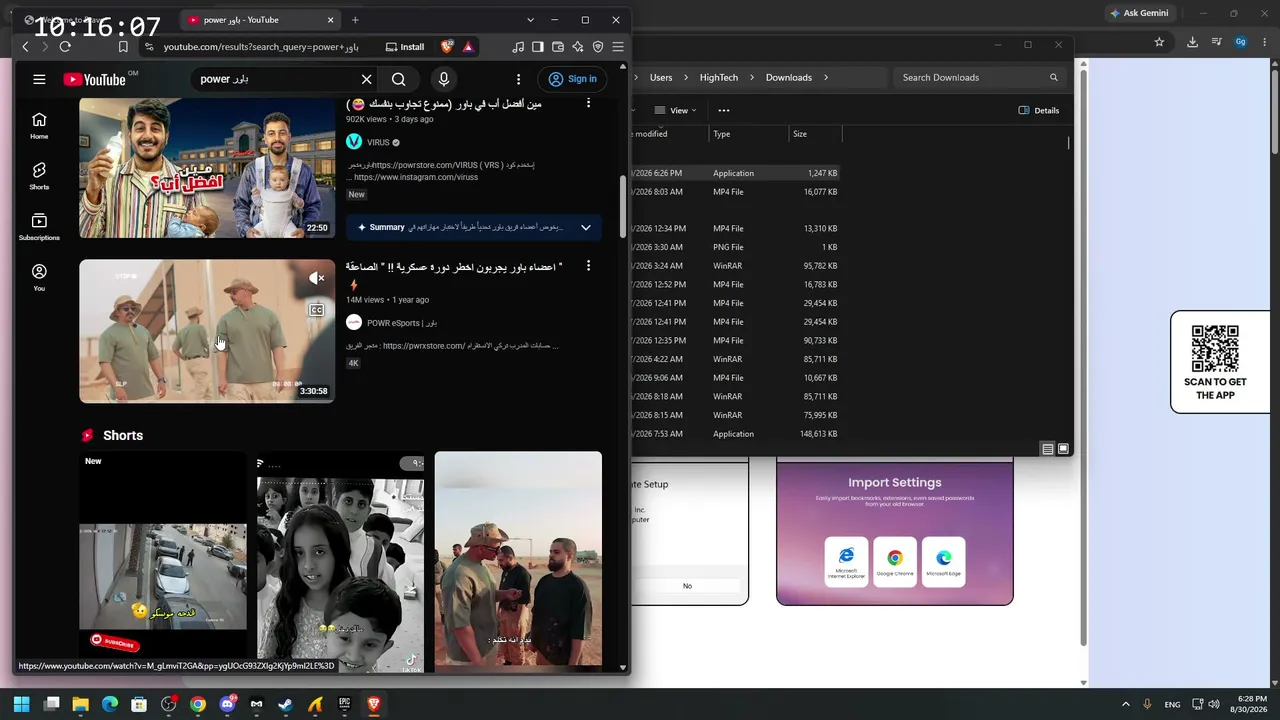The height and width of the screenshot is (720, 1280).
Task: Open the VIRUS channel link
Action: point(378,143)
